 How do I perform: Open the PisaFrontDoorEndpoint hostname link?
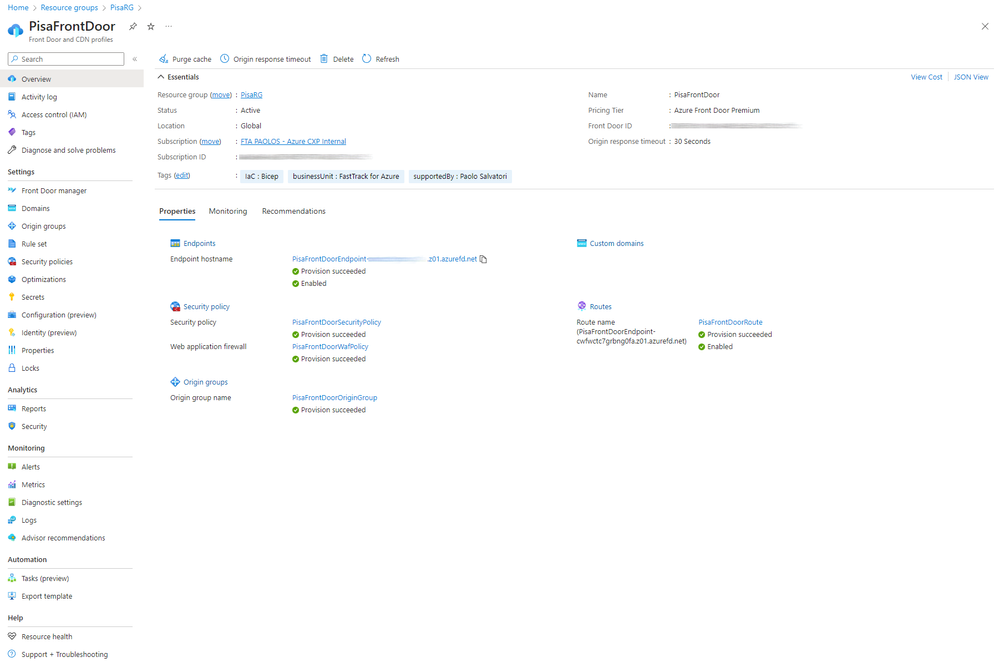(385, 259)
